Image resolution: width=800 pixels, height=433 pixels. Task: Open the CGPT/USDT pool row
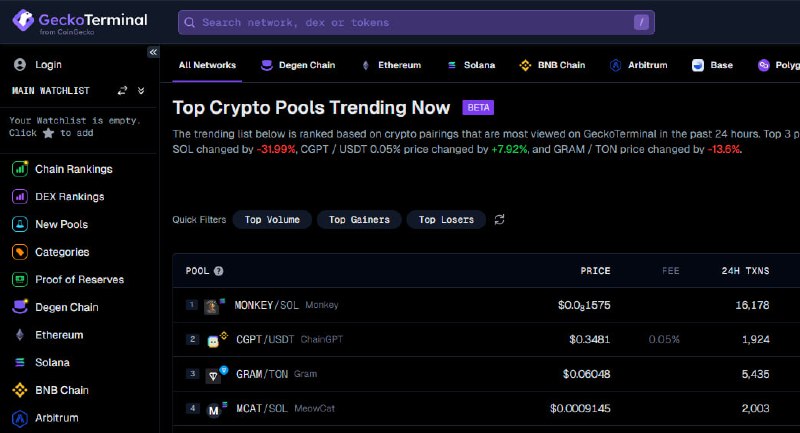pos(486,339)
